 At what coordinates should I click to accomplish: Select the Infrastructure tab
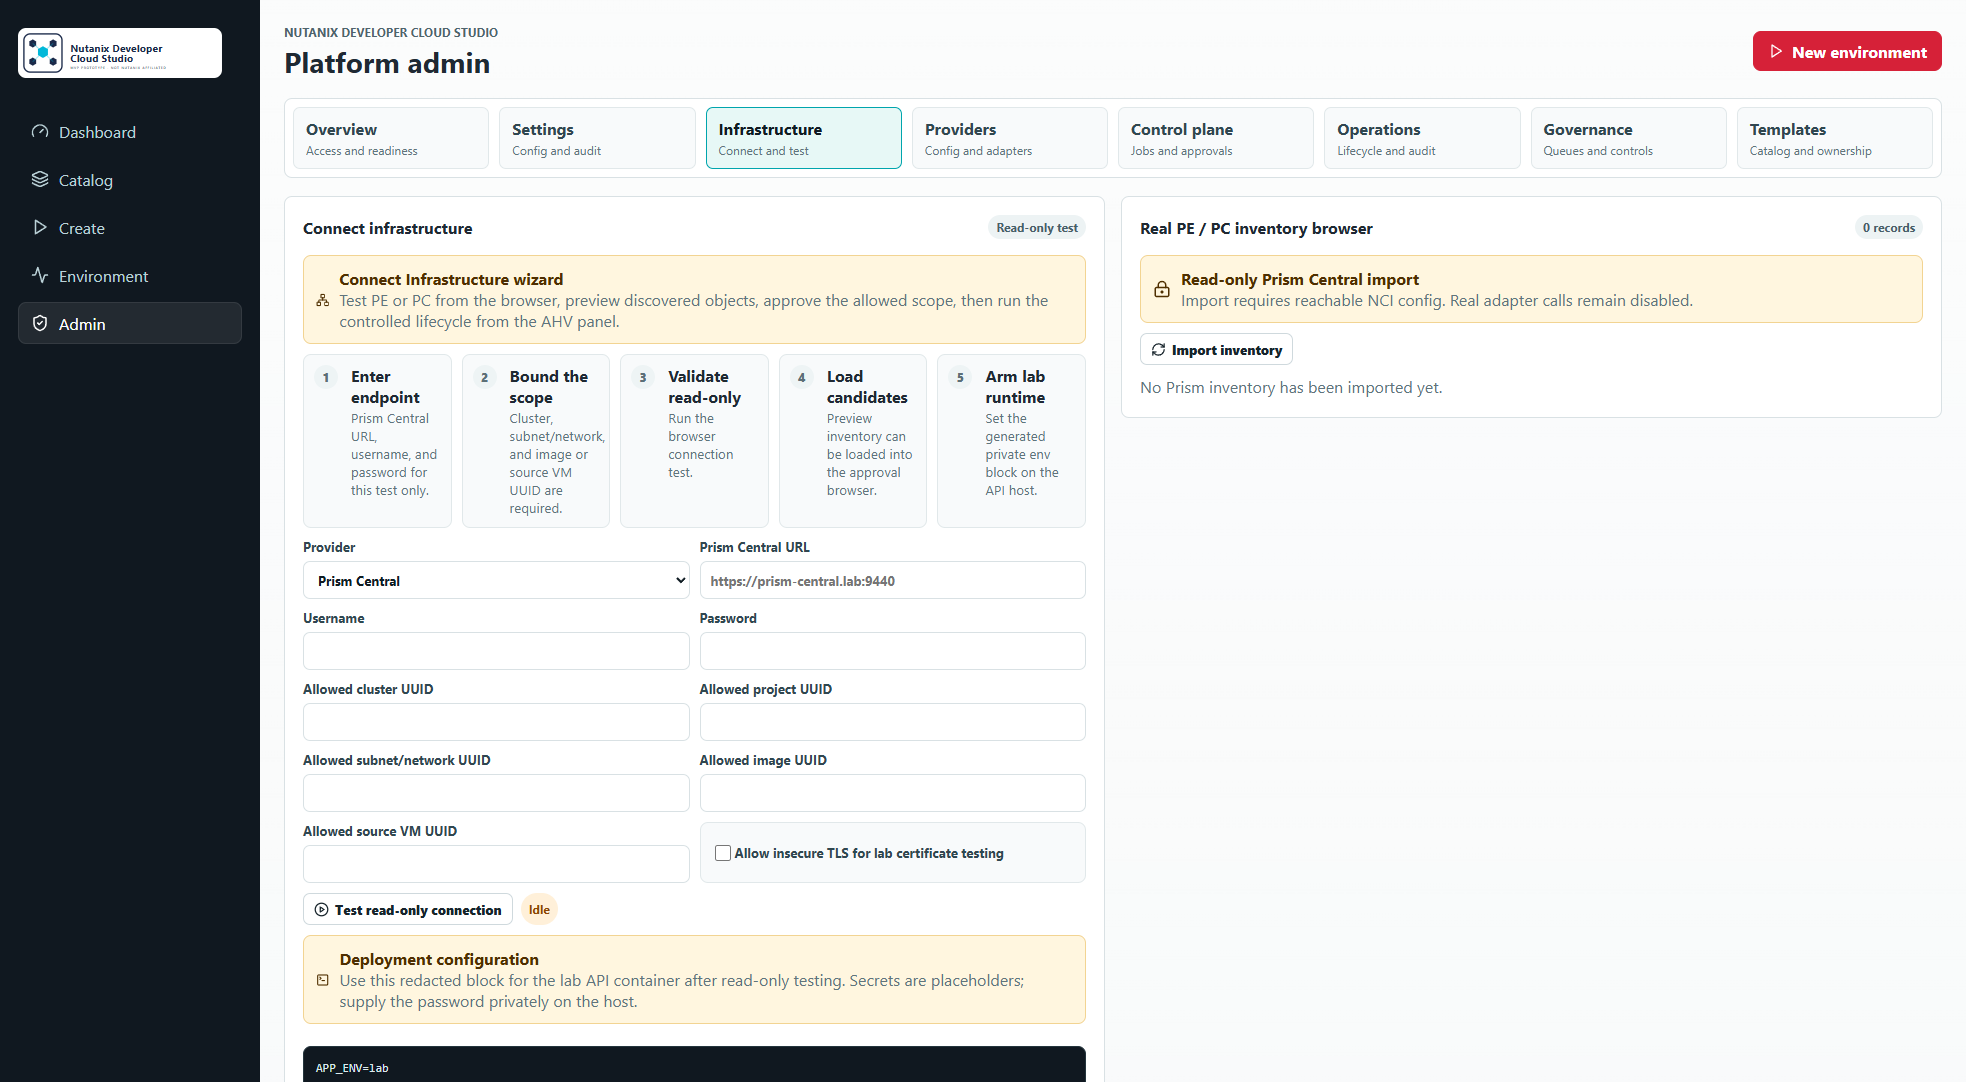[x=804, y=138]
